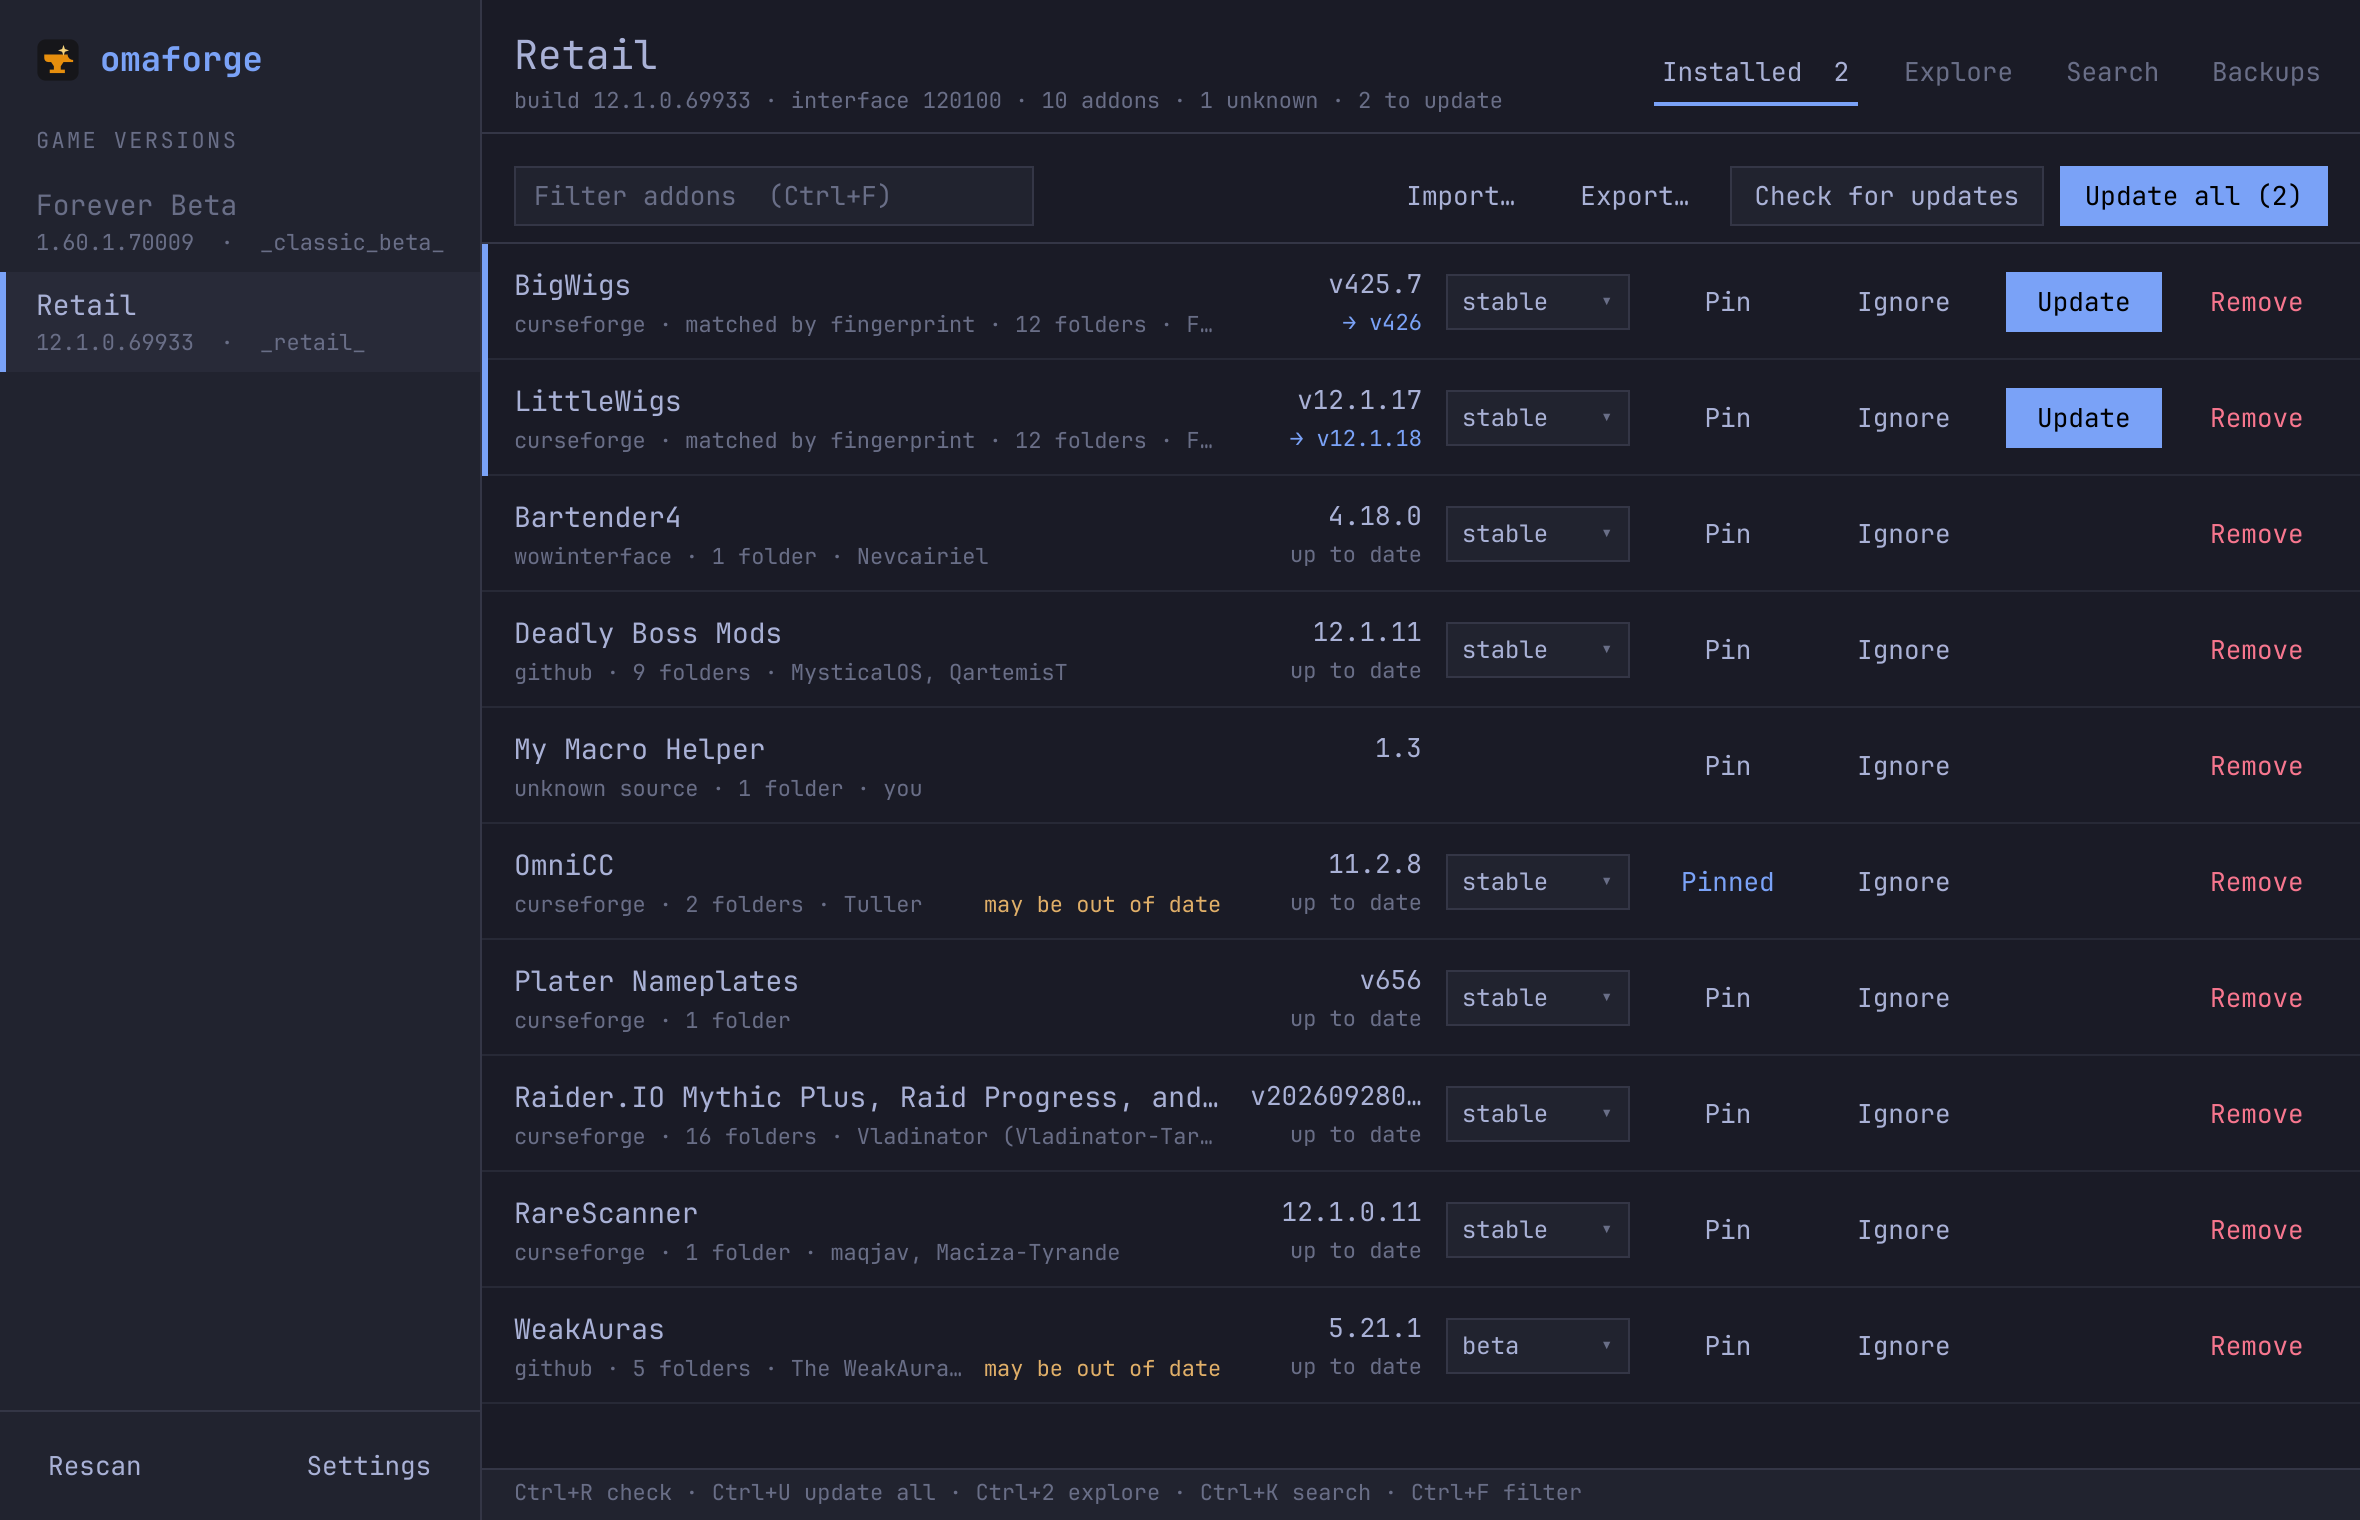The height and width of the screenshot is (1520, 2360).
Task: Click OmniCC 'may be out of date' warning
Action: (1102, 904)
